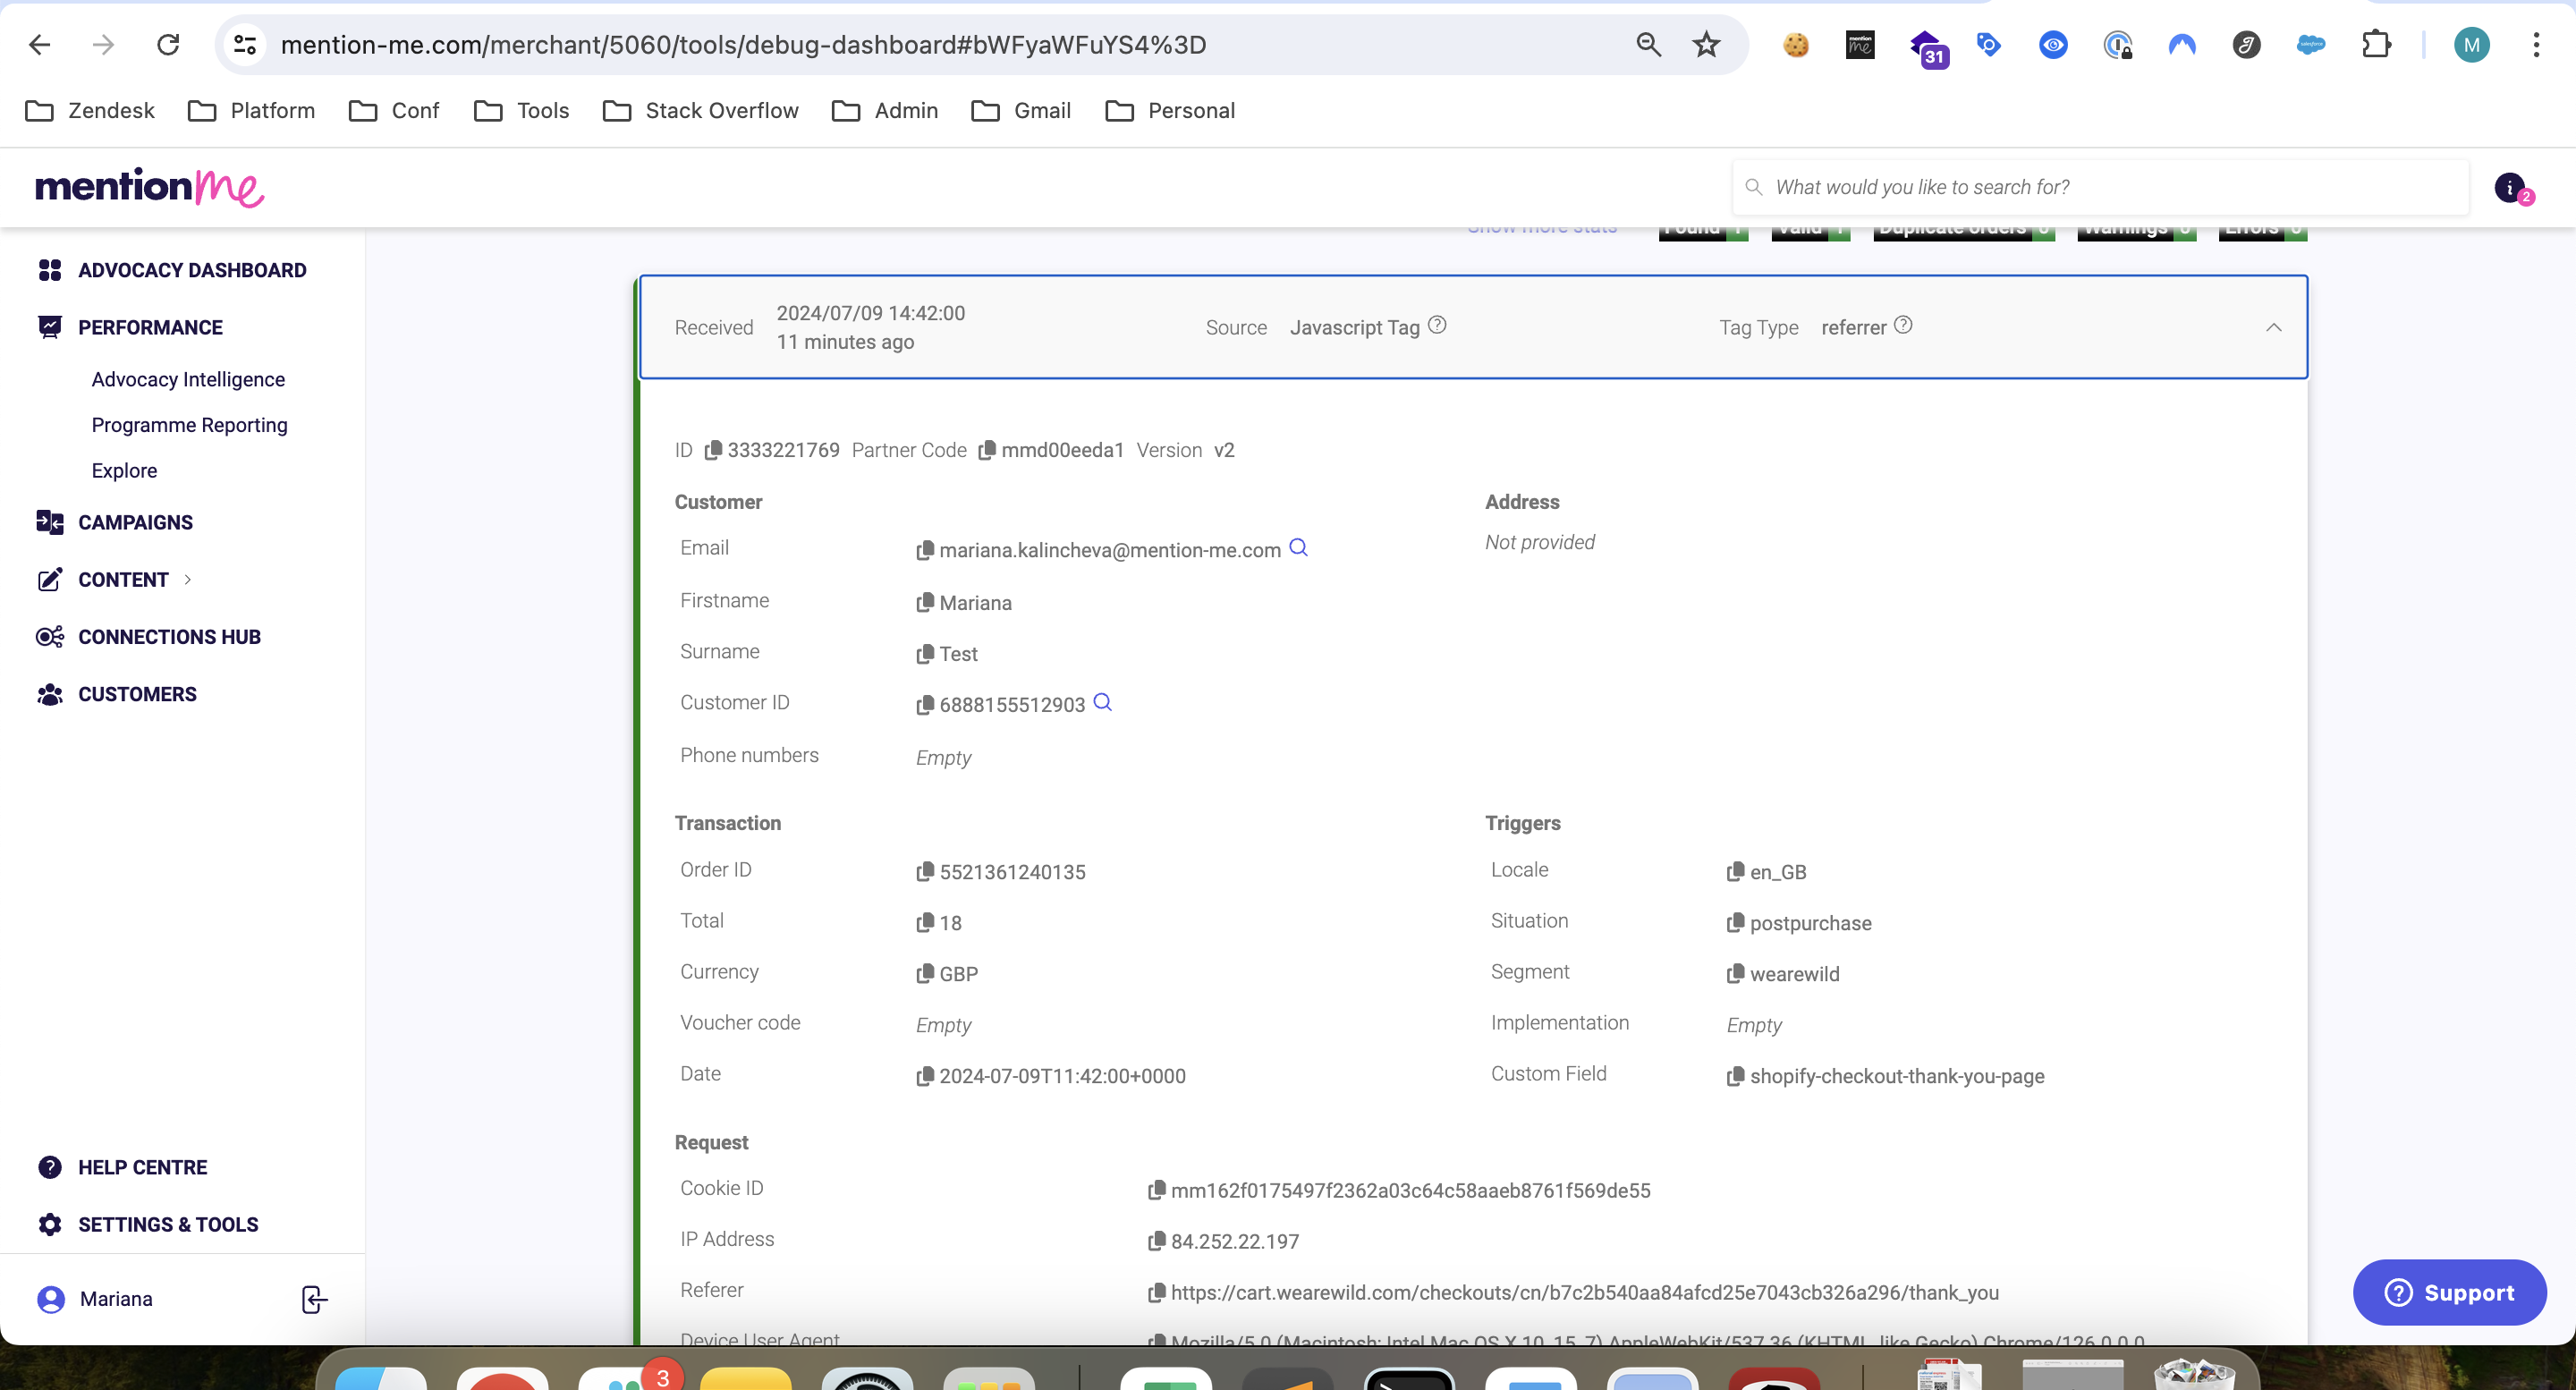The image size is (2576, 1390).
Task: Copy the transaction date value
Action: [x=925, y=1076]
